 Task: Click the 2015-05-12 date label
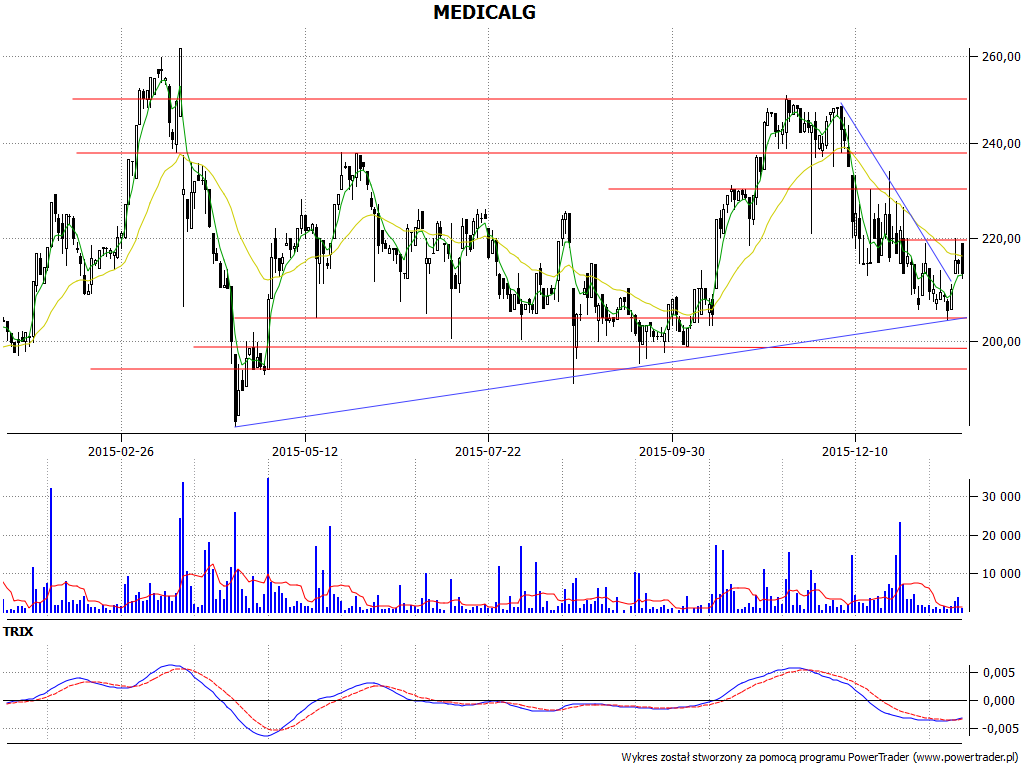[305, 451]
